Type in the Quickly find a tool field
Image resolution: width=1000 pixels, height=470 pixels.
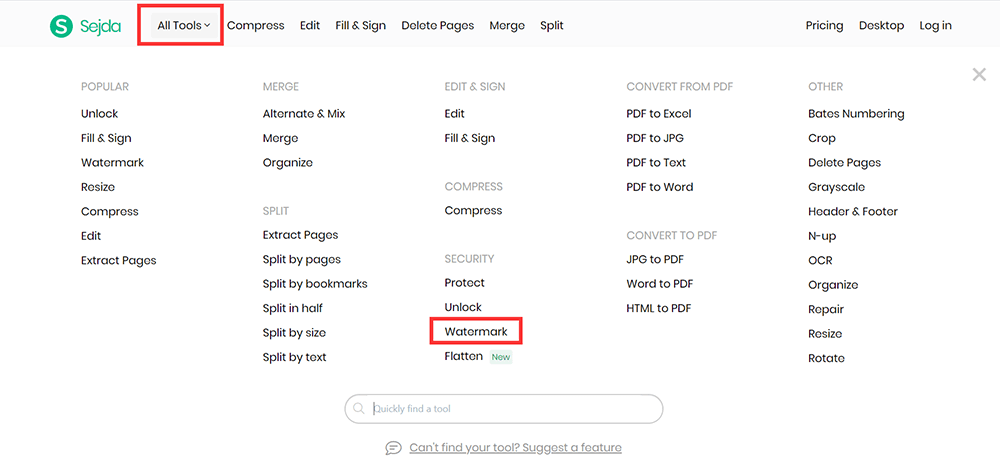(510, 409)
